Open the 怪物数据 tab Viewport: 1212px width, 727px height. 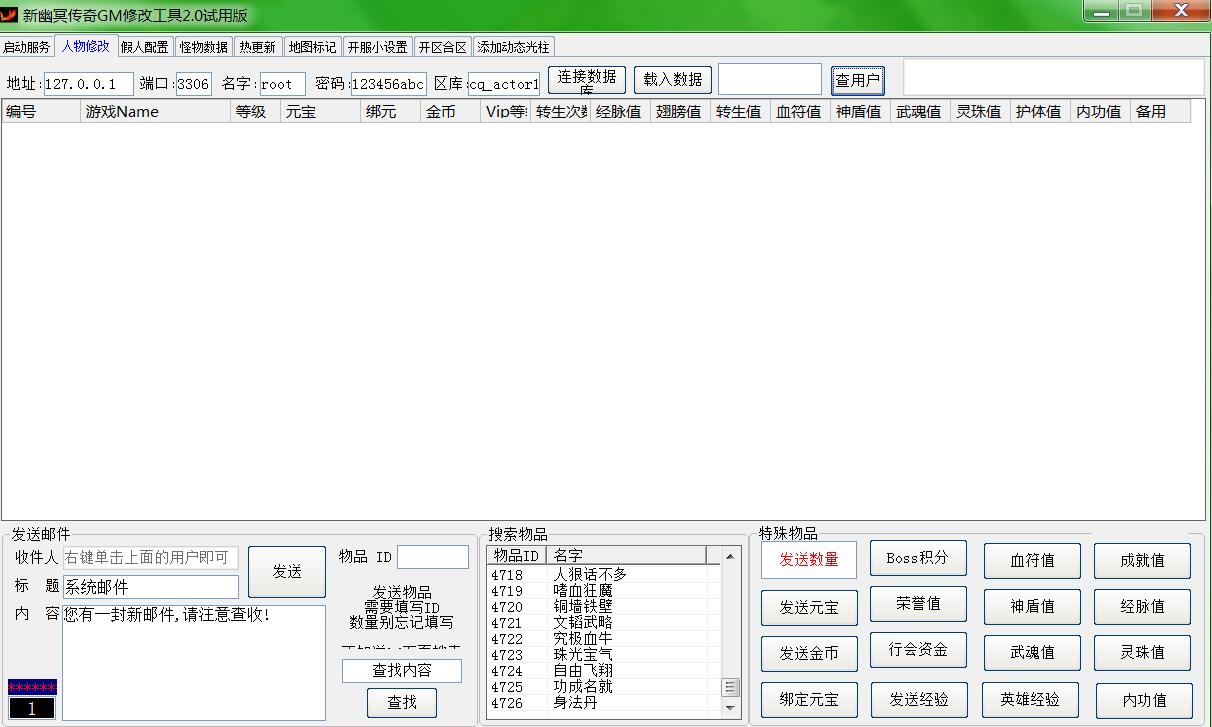click(204, 47)
